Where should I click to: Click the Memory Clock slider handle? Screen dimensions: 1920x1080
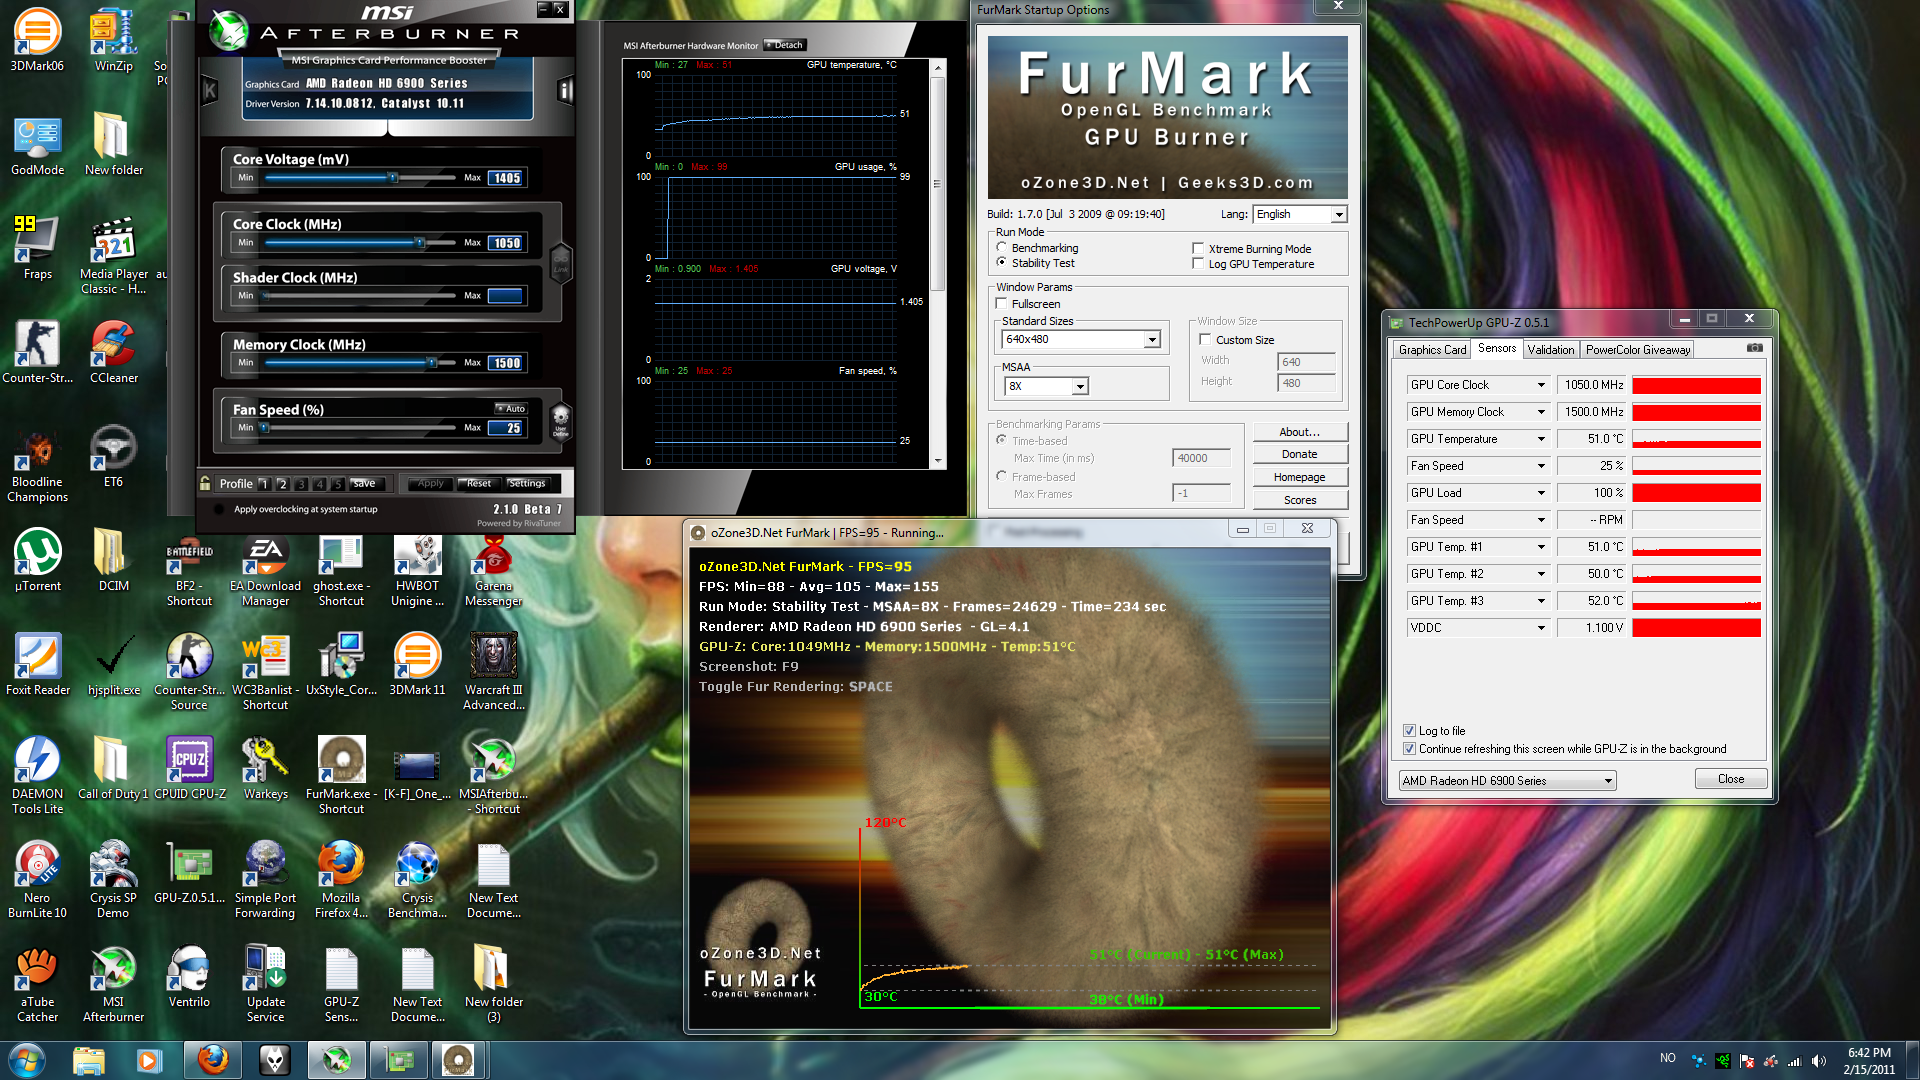[x=432, y=362]
